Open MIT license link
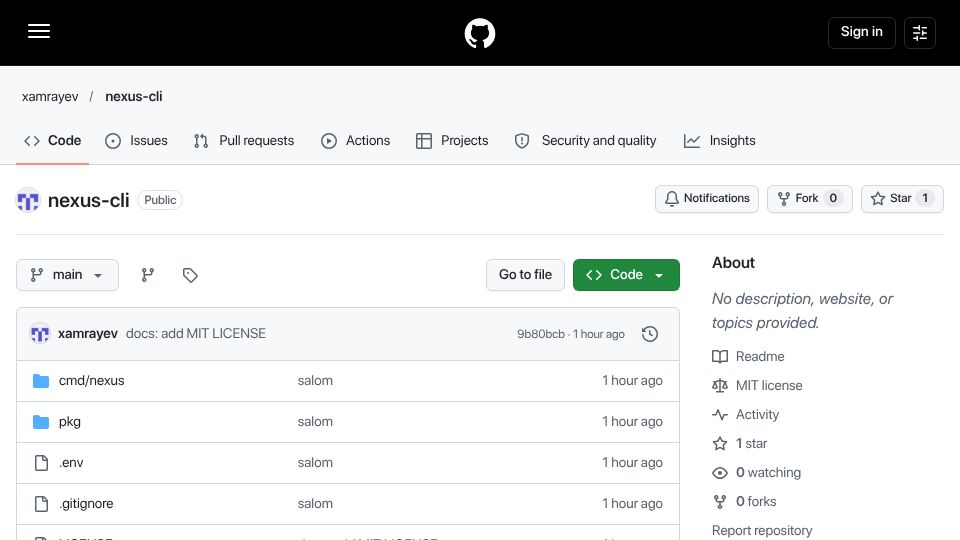 [769, 386]
